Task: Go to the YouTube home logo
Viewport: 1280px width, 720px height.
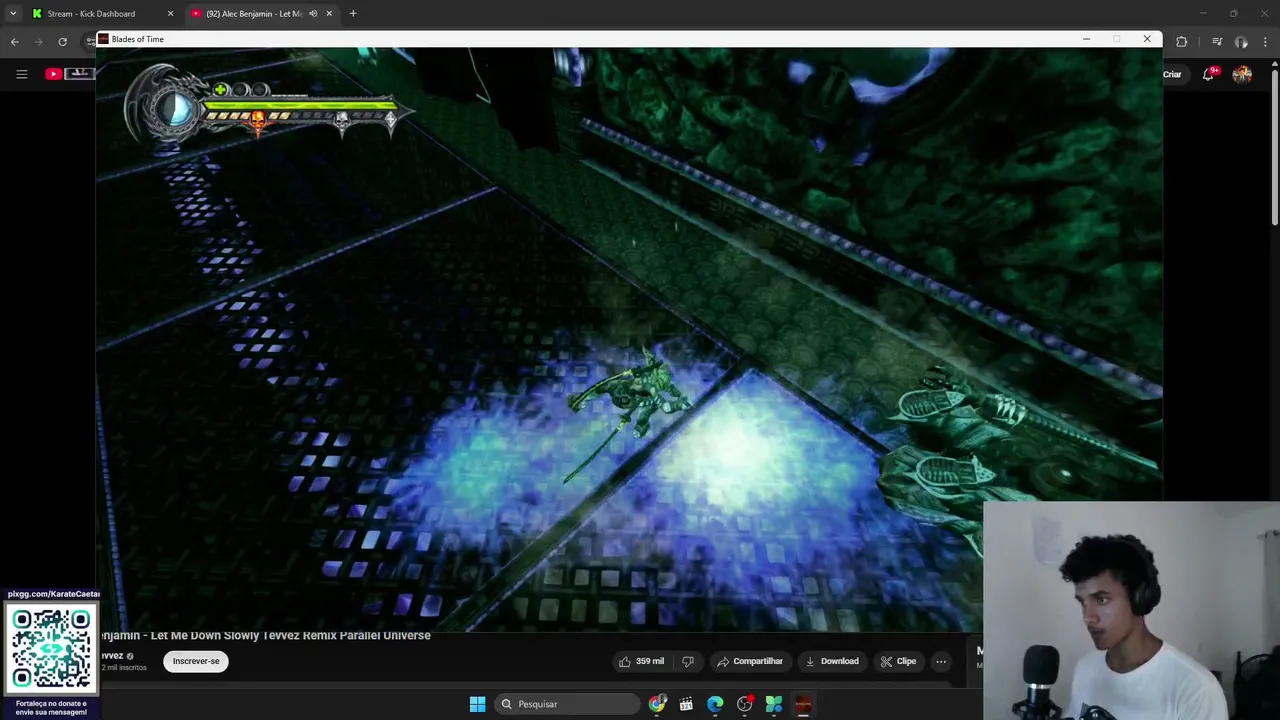Action: coord(70,74)
